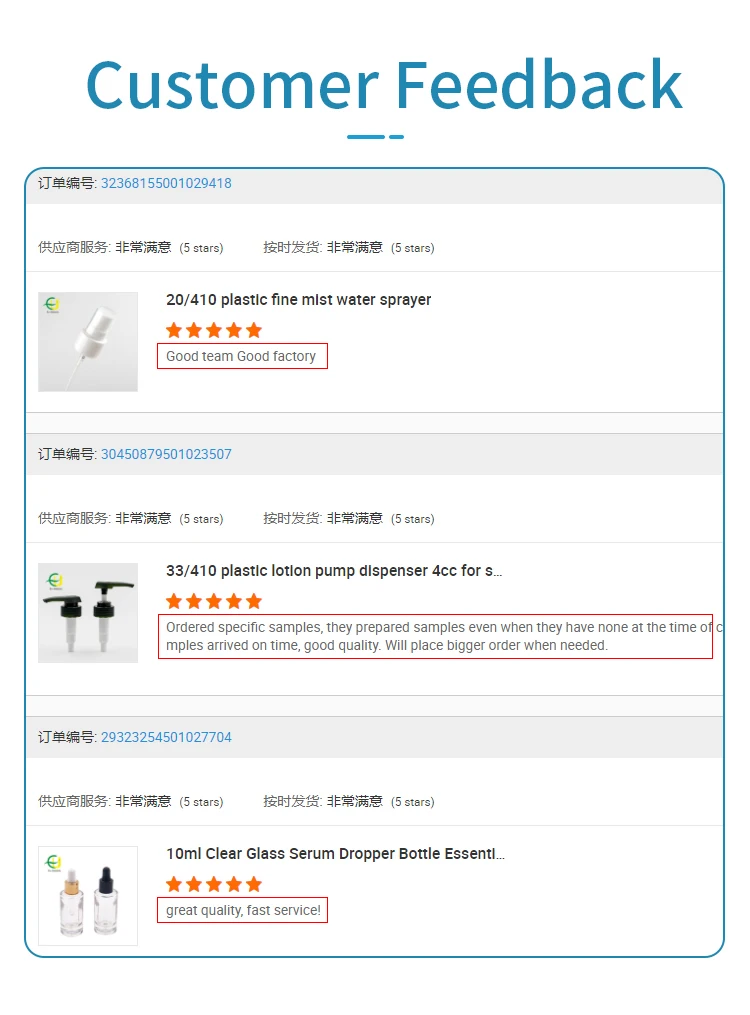Open order number 30450879501023507 link
The height and width of the screenshot is (1015, 750).
coord(166,454)
